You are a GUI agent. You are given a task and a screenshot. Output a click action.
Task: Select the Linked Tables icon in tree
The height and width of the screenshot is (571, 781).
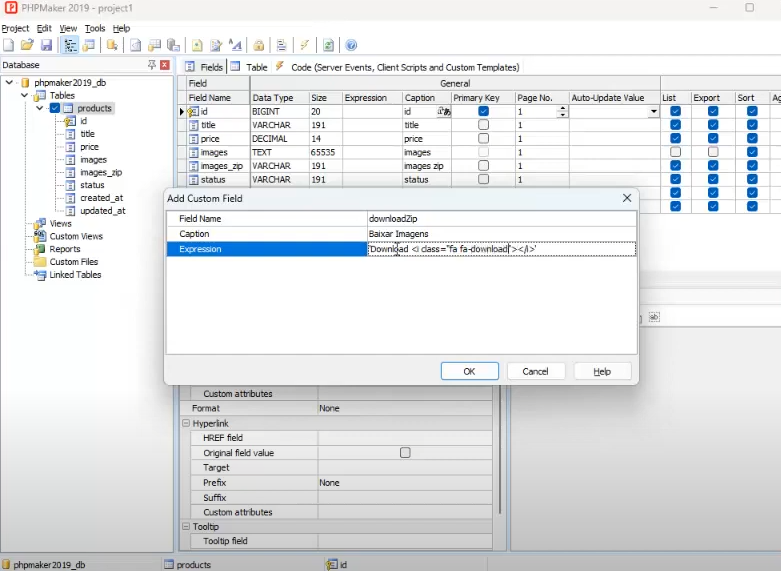pyautogui.click(x=40, y=275)
